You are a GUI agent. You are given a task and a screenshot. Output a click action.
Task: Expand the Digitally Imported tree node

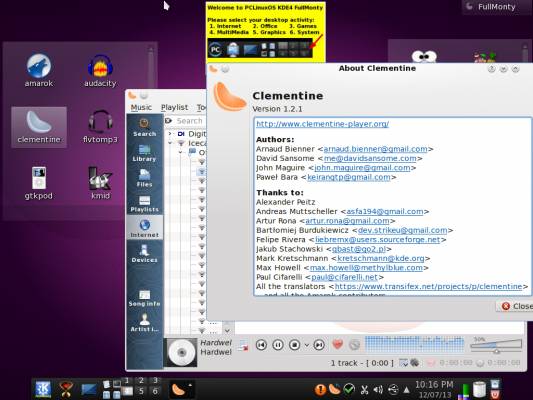pyautogui.click(x=170, y=134)
